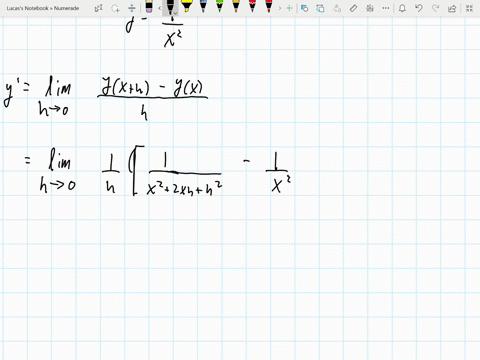
Task: Click the gear-like icon next to the ruler
Action: tap(370, 8)
